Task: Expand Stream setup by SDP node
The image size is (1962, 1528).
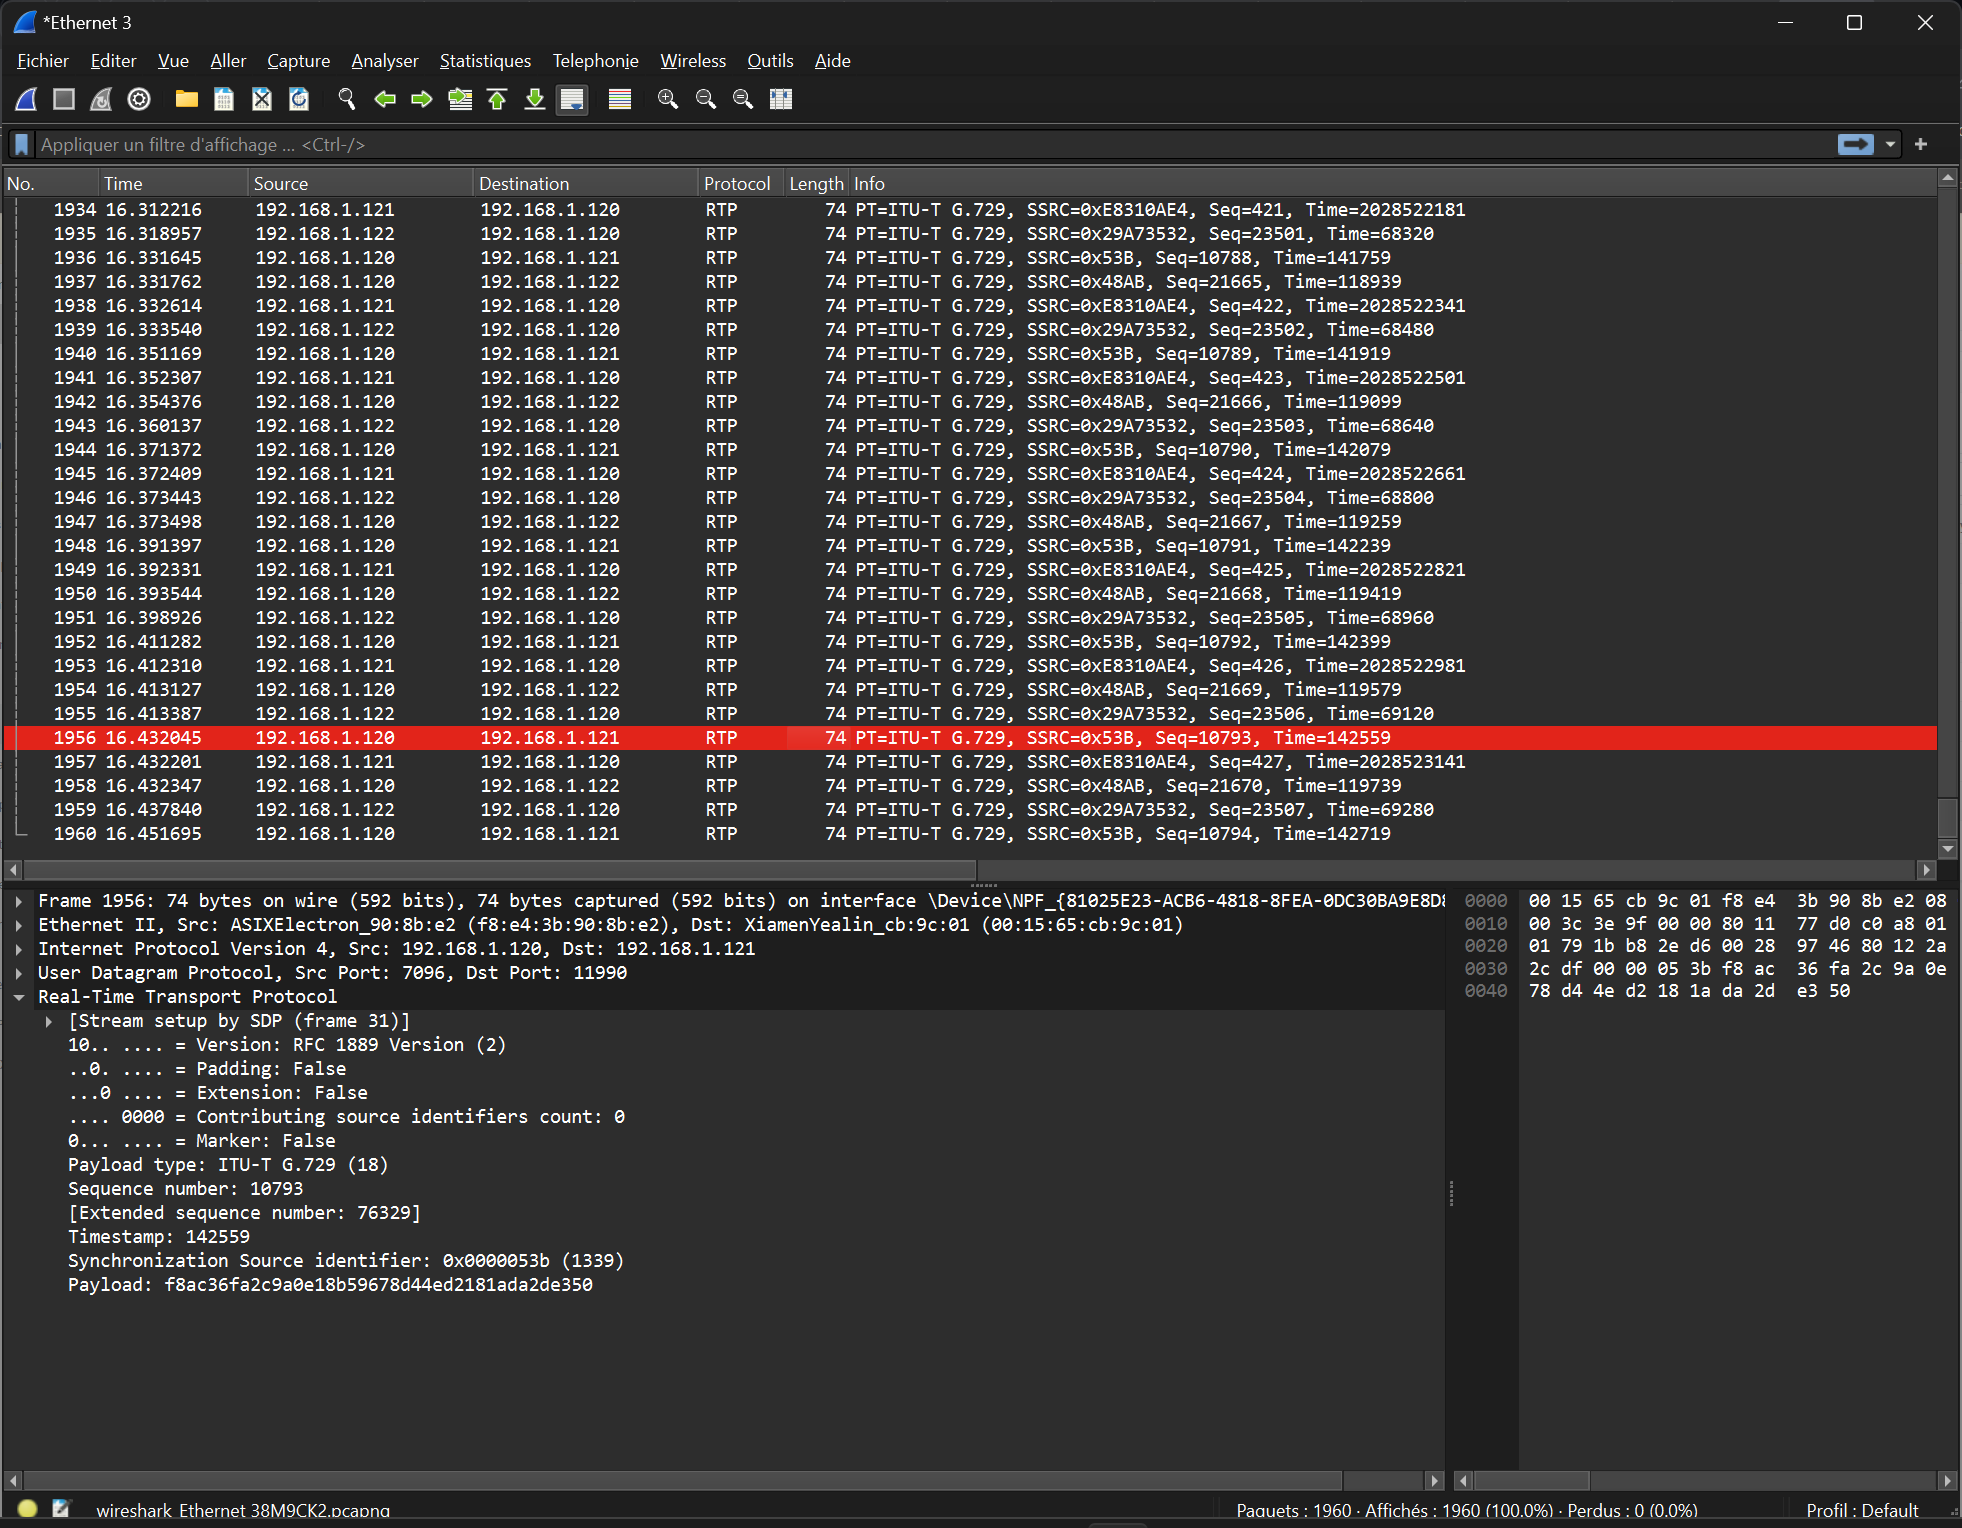Action: [x=49, y=1021]
